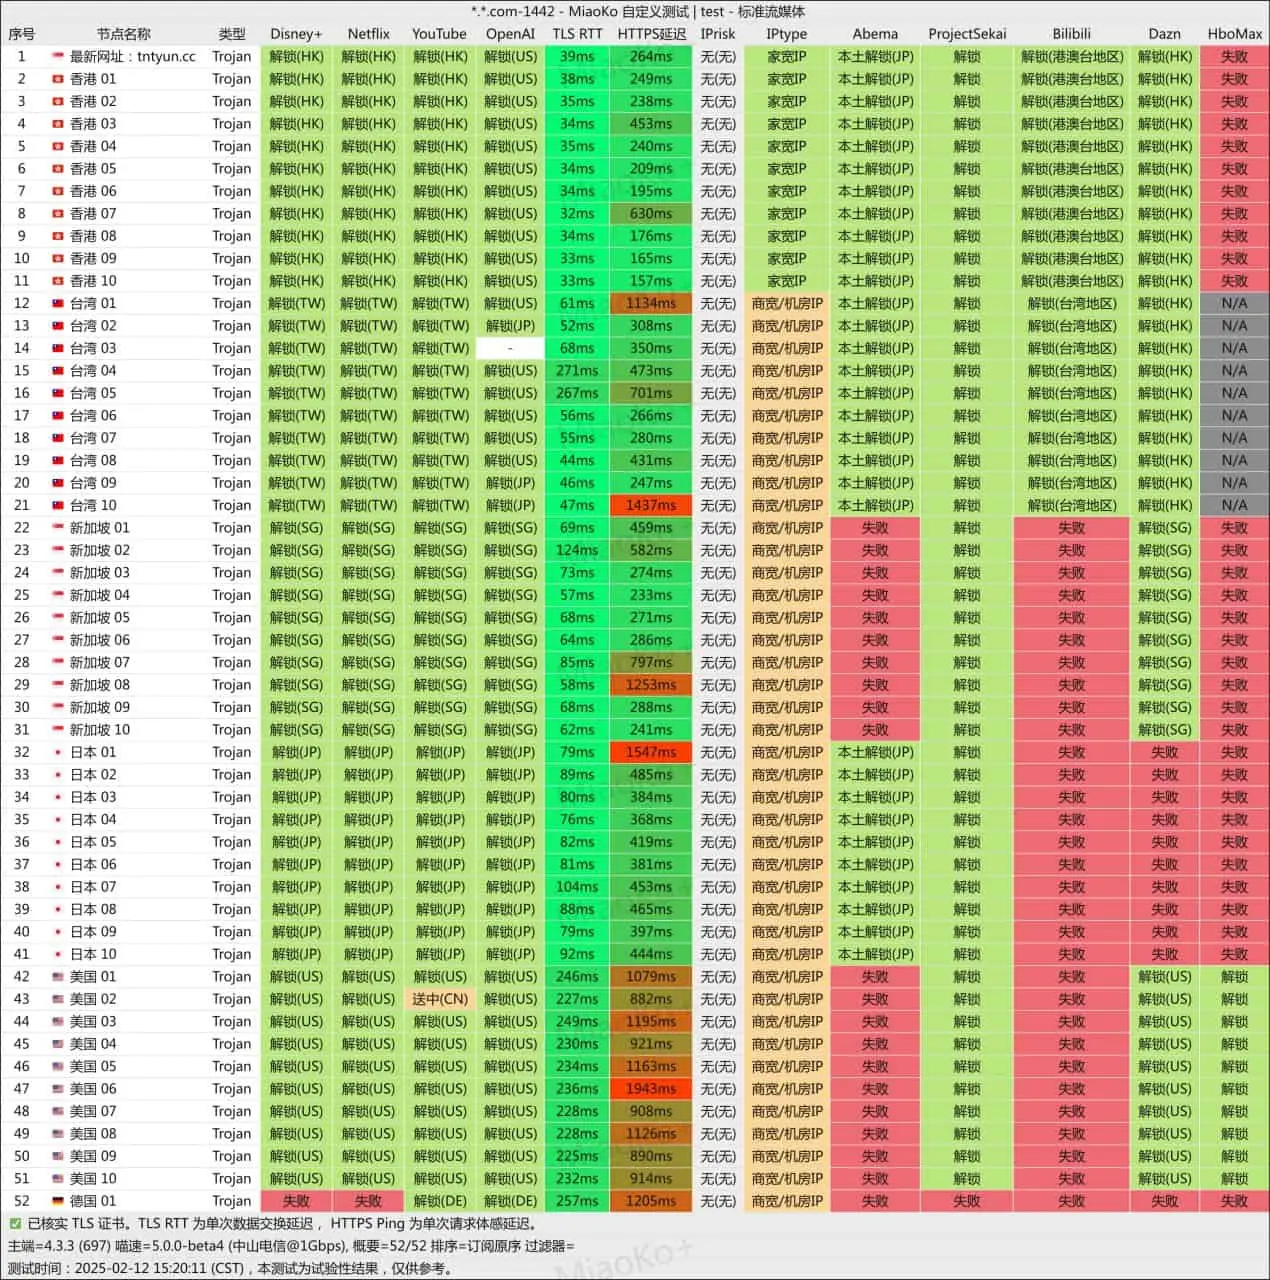Image resolution: width=1270 pixels, height=1280 pixels.
Task: Click the 德国 01 node name
Action: [x=93, y=1201]
